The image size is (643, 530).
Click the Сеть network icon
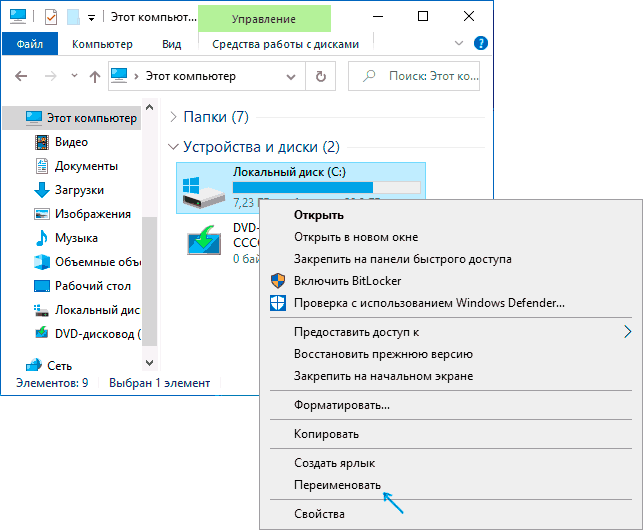point(34,365)
